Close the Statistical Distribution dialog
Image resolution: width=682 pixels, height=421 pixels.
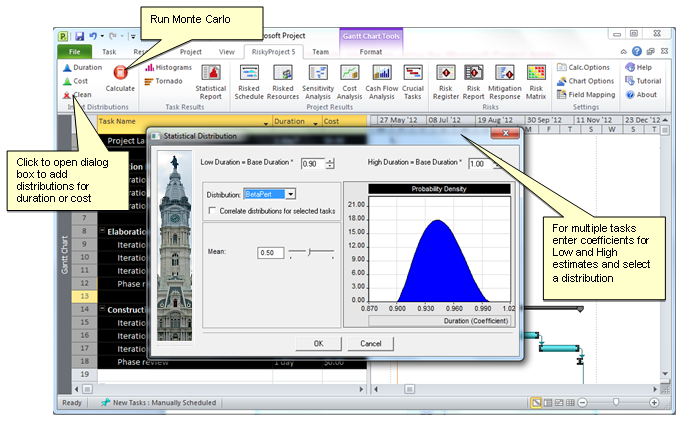(x=505, y=133)
